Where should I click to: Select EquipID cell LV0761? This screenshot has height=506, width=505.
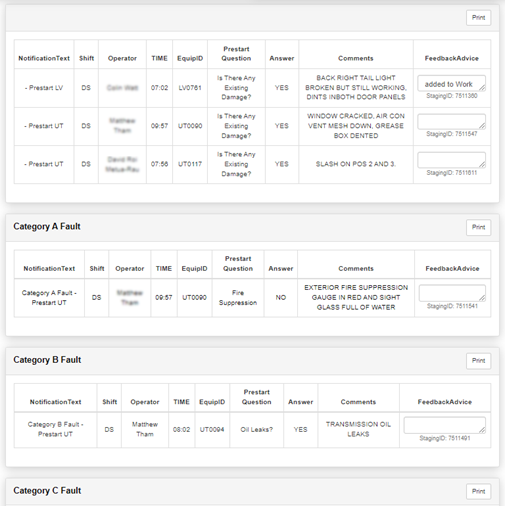click(x=190, y=88)
